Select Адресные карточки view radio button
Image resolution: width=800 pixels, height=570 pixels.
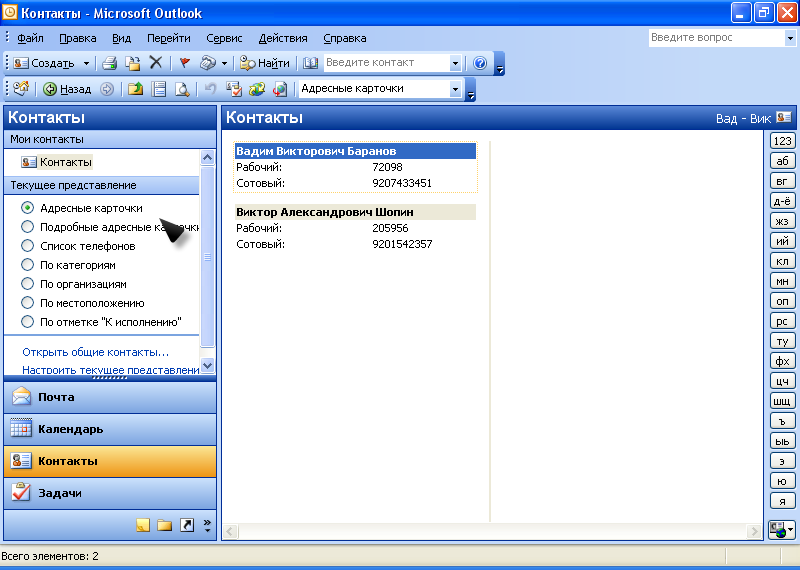[28, 208]
